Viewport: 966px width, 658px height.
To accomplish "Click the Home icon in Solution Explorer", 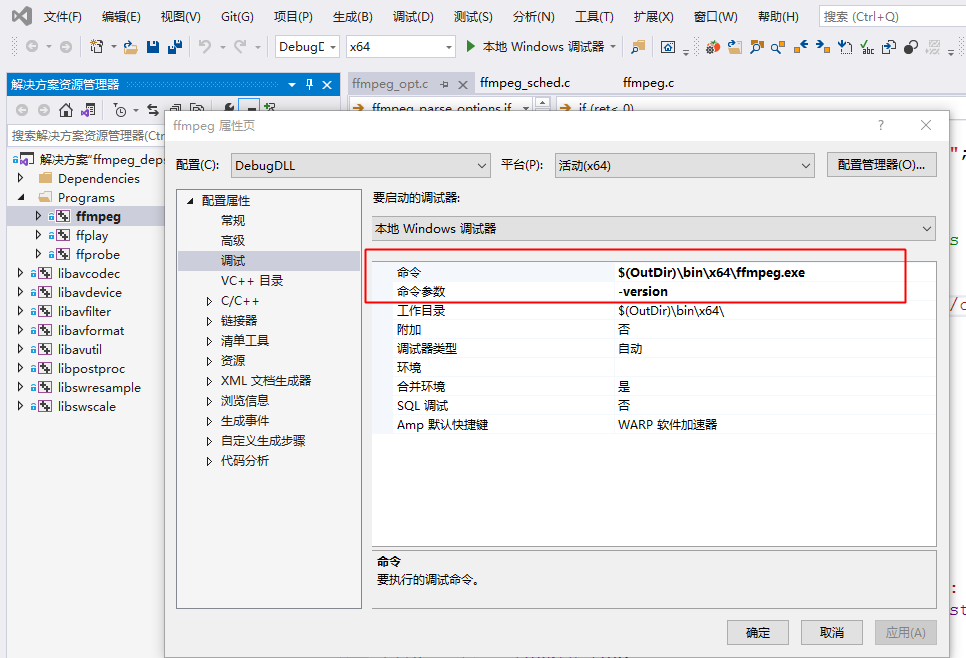I will coord(66,110).
